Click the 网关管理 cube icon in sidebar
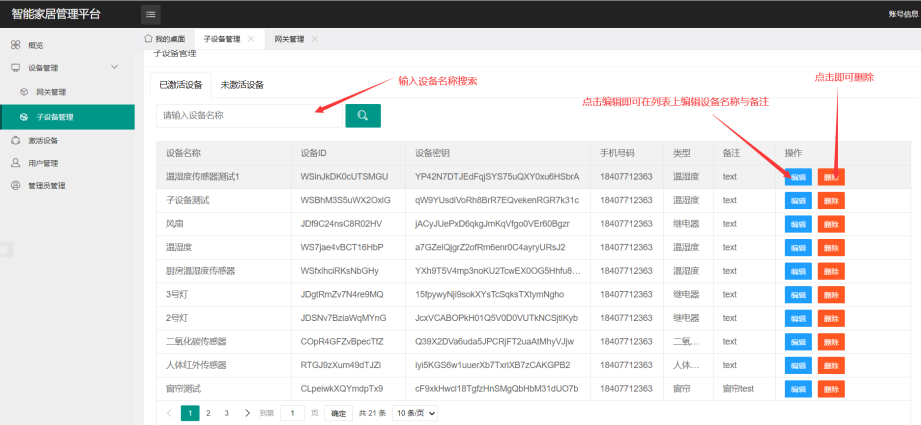Image resolution: width=921 pixels, height=425 pixels. [24, 92]
